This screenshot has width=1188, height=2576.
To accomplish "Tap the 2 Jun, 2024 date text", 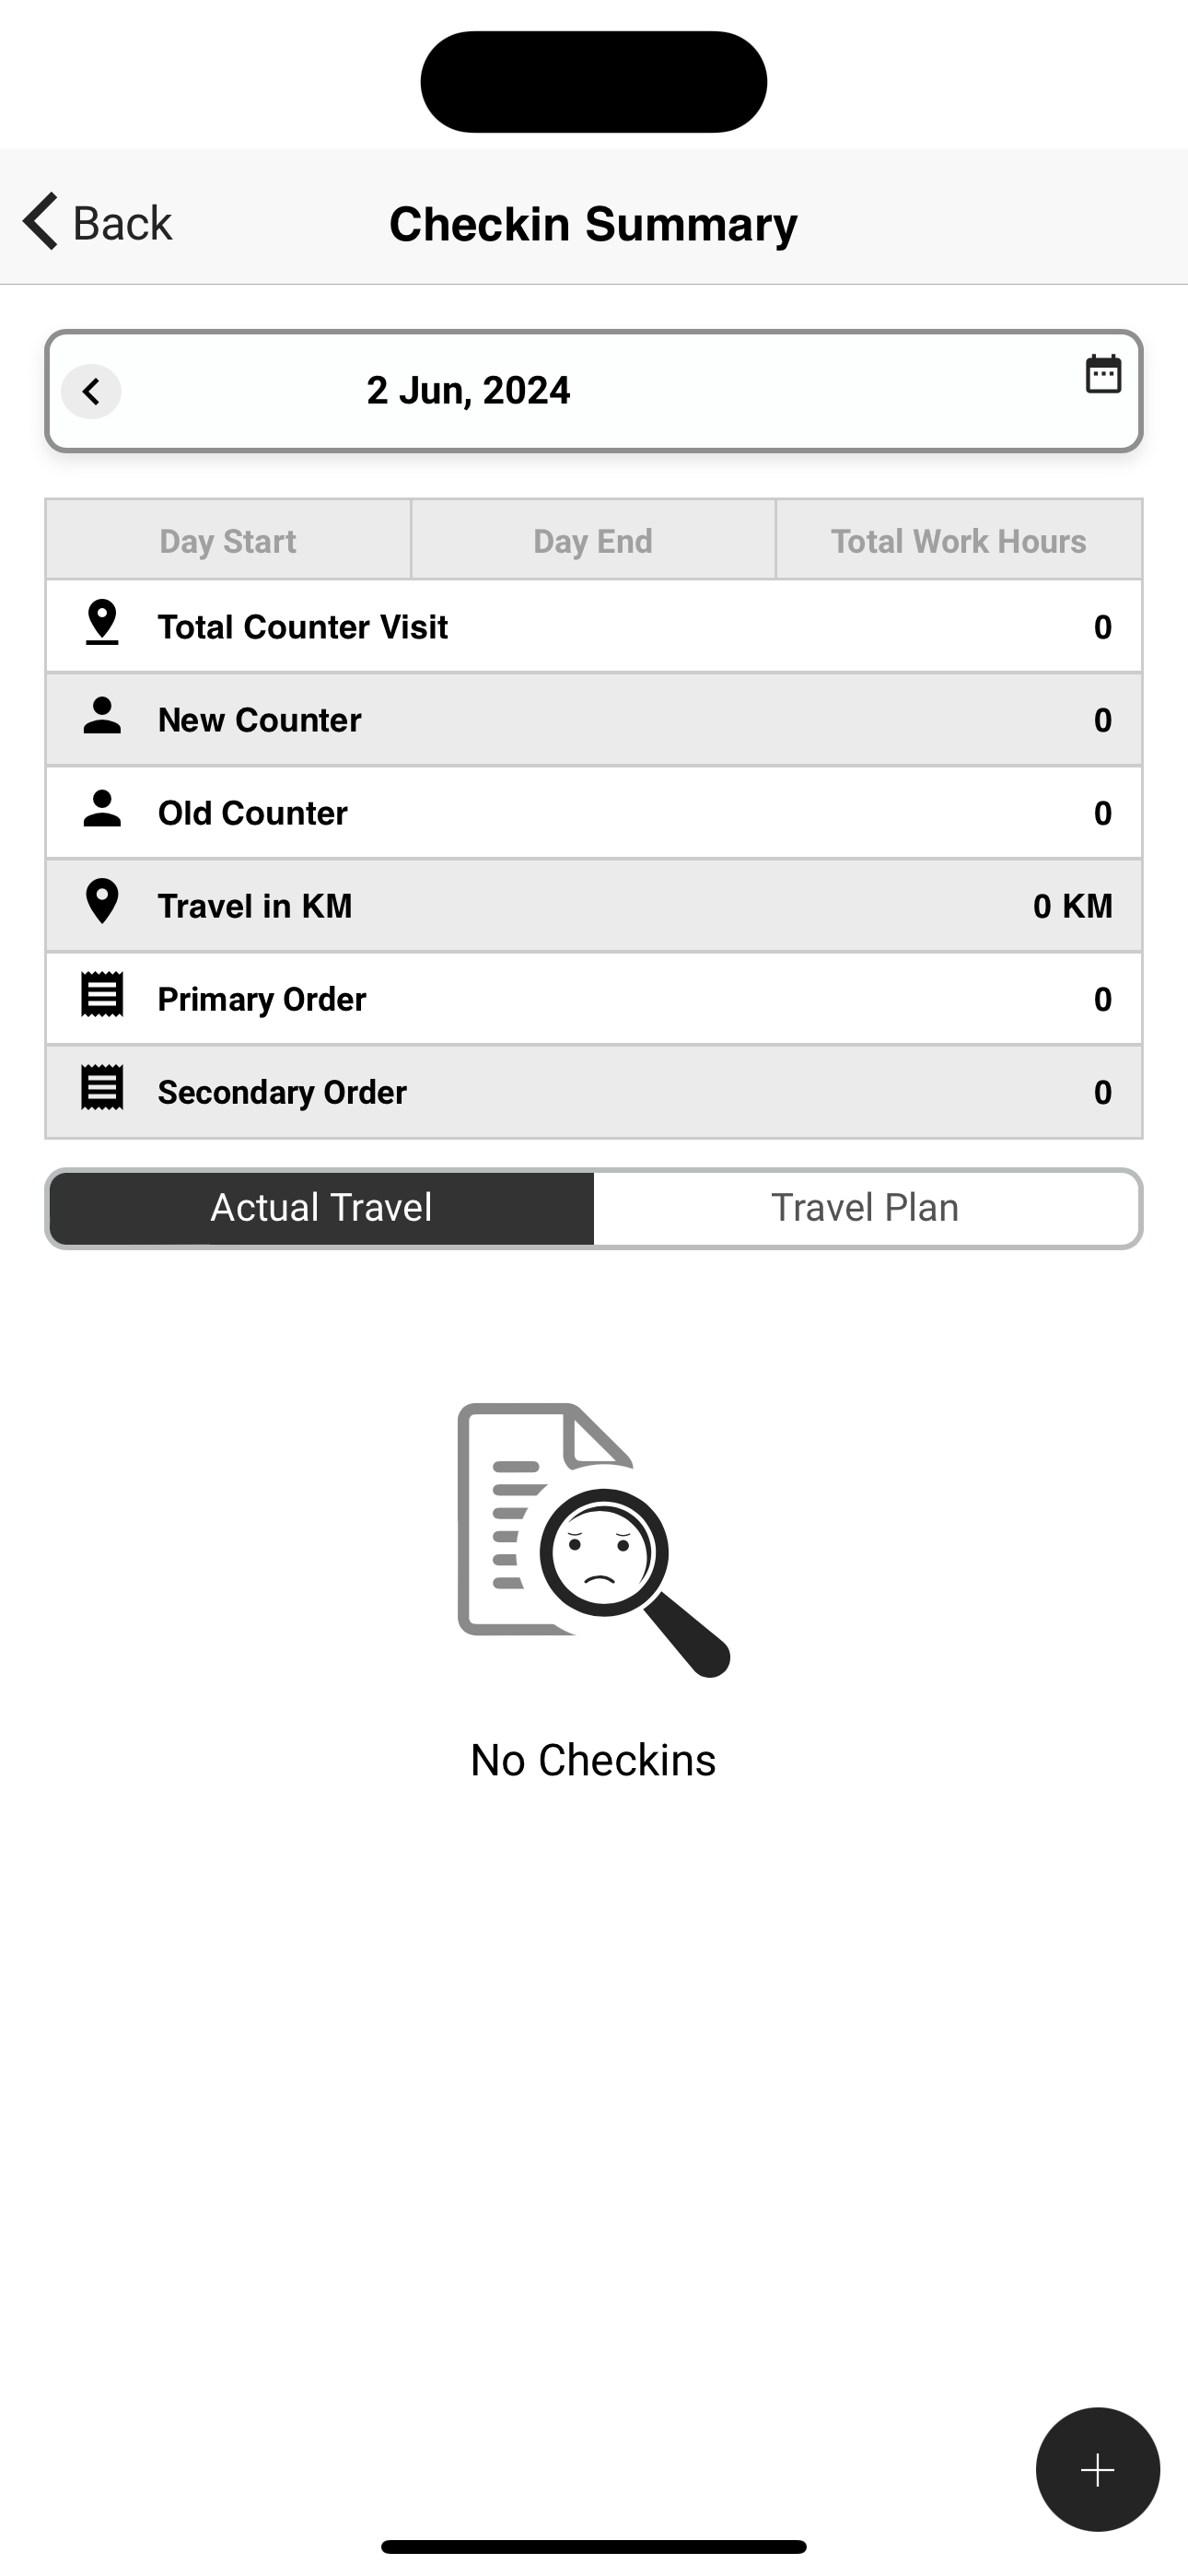I will (x=469, y=391).
